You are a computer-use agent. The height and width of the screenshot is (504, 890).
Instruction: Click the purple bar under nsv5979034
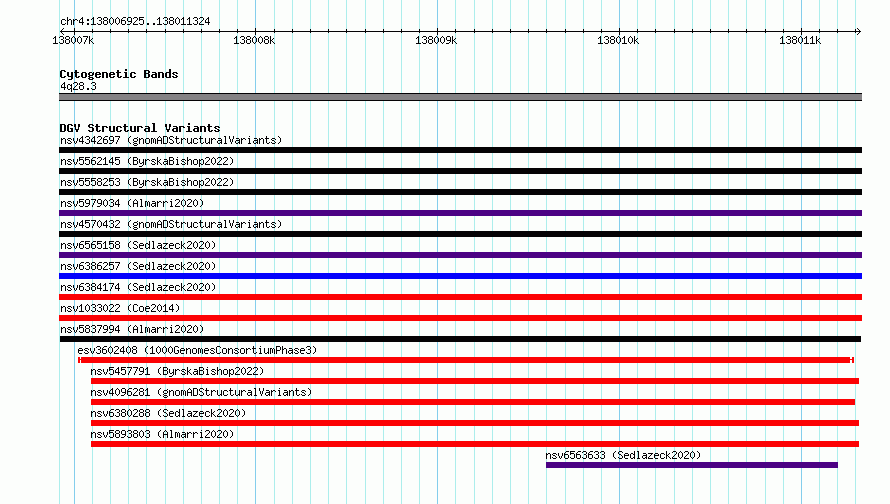pyautogui.click(x=460, y=213)
